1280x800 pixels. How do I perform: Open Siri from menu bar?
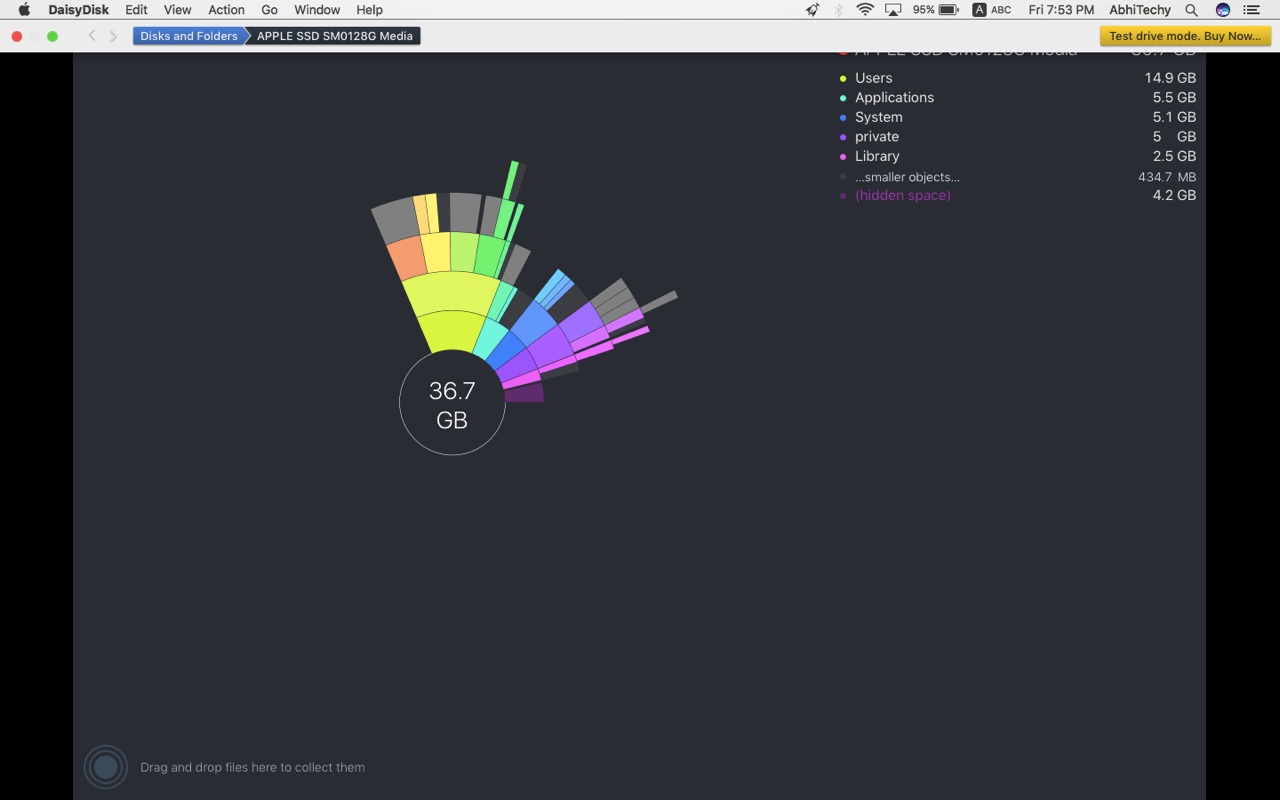pyautogui.click(x=1223, y=10)
